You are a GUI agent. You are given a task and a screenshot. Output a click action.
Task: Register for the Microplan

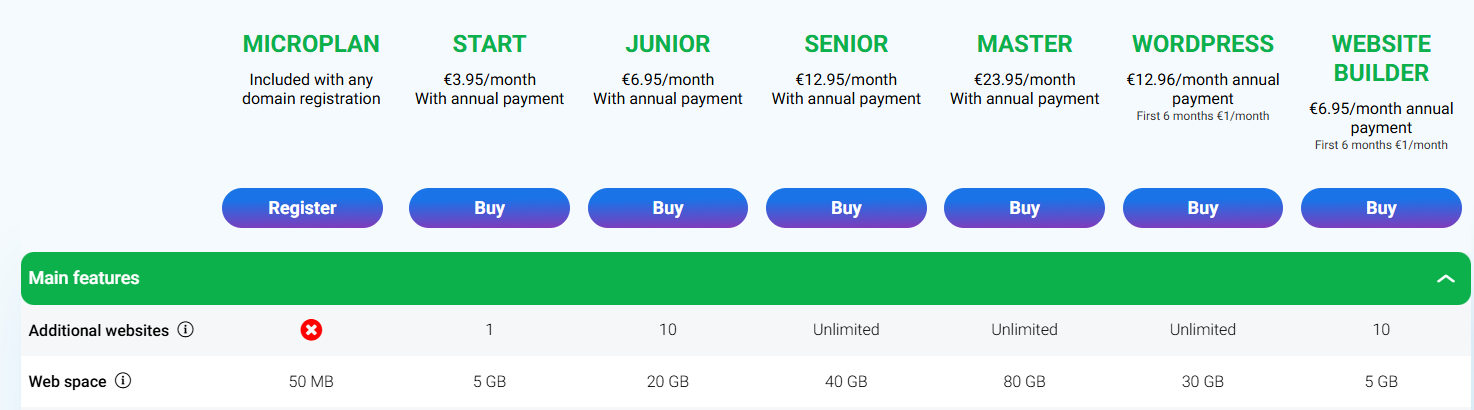pos(302,208)
